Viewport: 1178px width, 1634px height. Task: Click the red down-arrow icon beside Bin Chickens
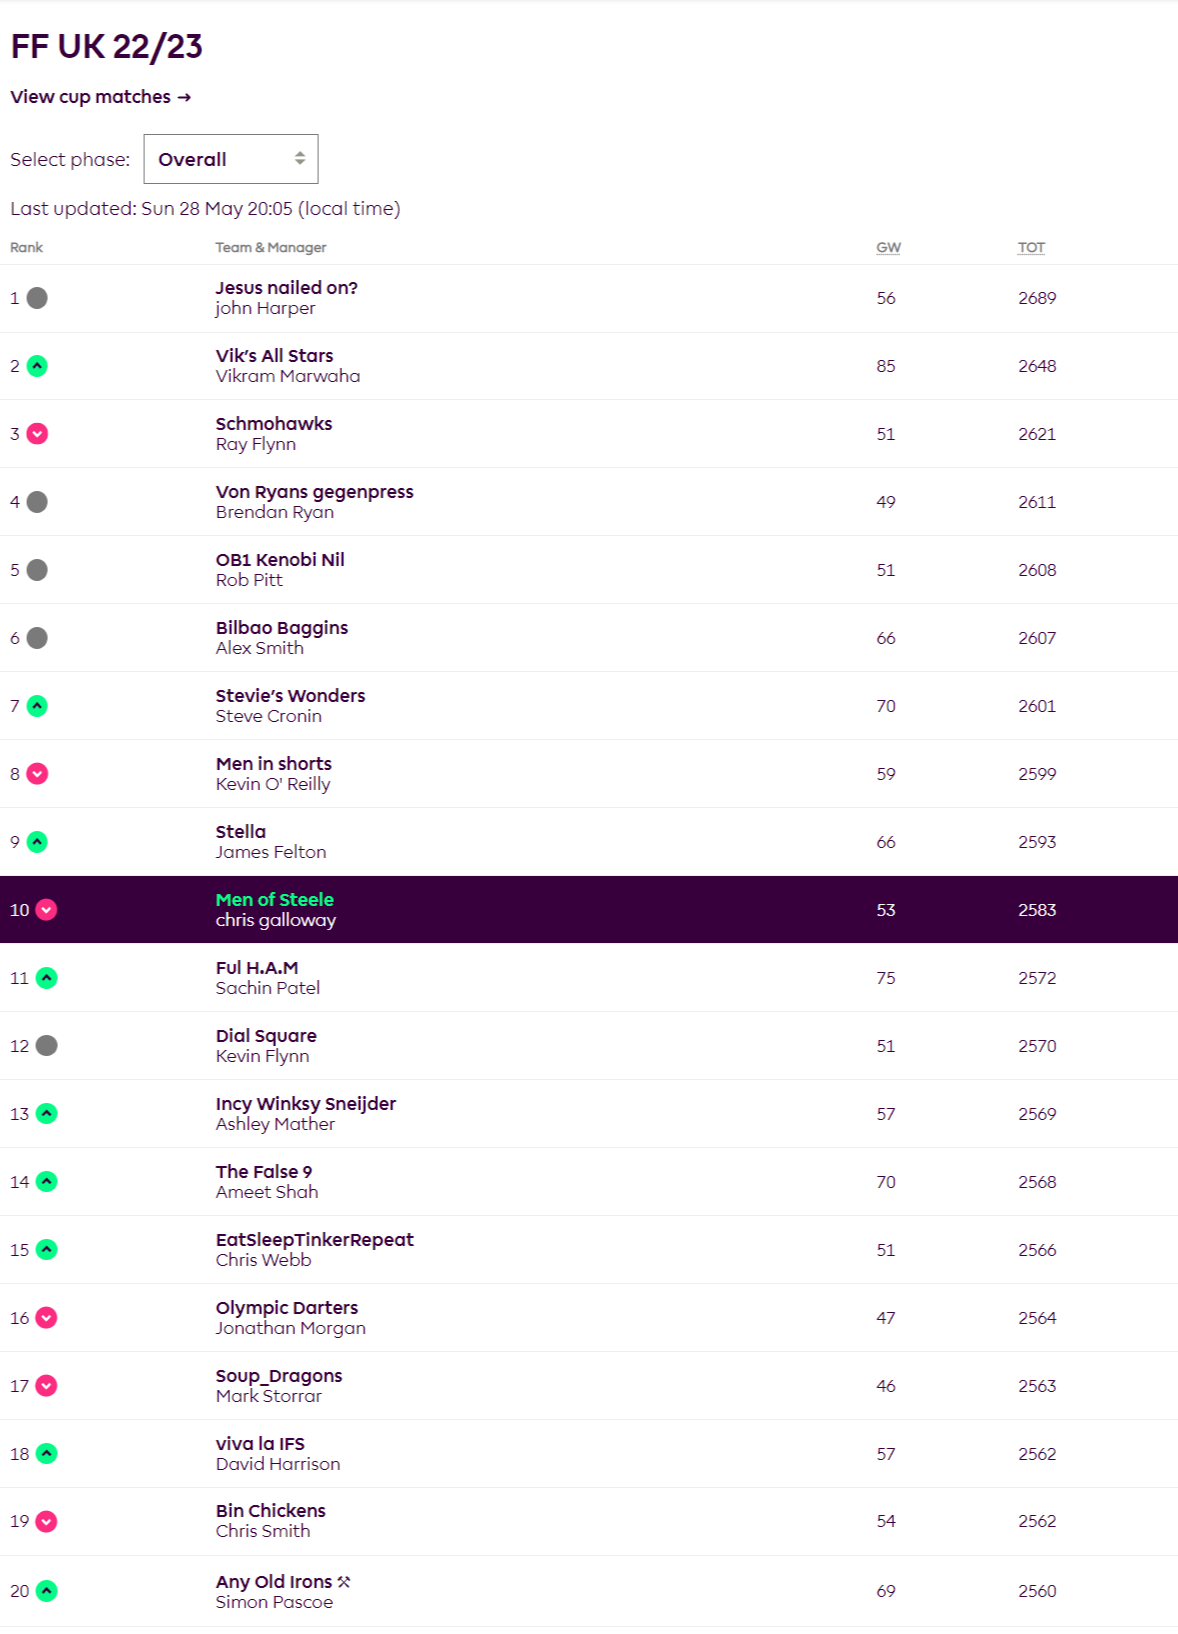[46, 1522]
